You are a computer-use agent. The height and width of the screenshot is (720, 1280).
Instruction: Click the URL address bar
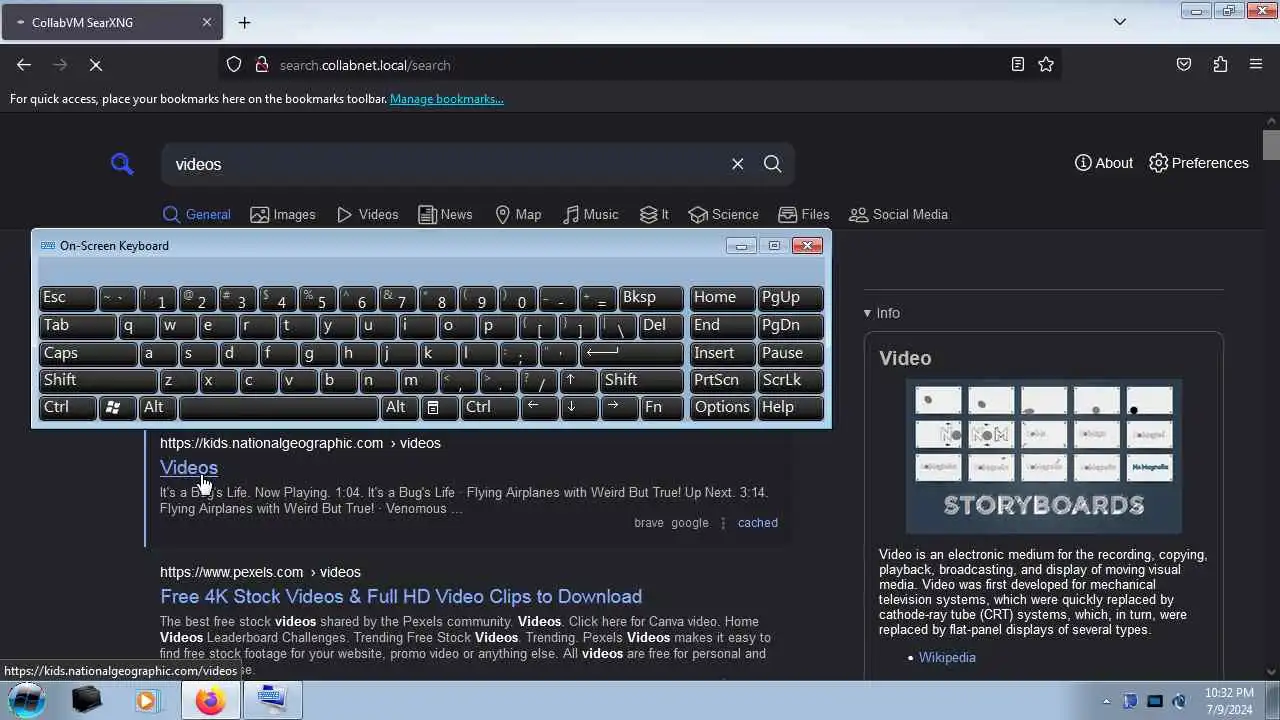(x=640, y=65)
